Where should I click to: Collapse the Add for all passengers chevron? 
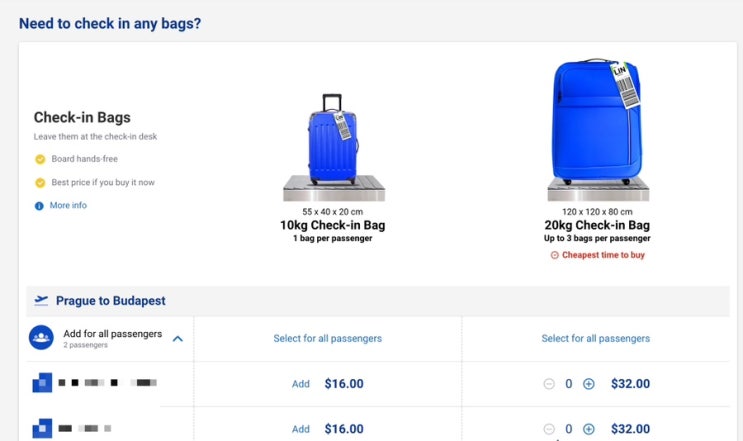pyautogui.click(x=178, y=339)
